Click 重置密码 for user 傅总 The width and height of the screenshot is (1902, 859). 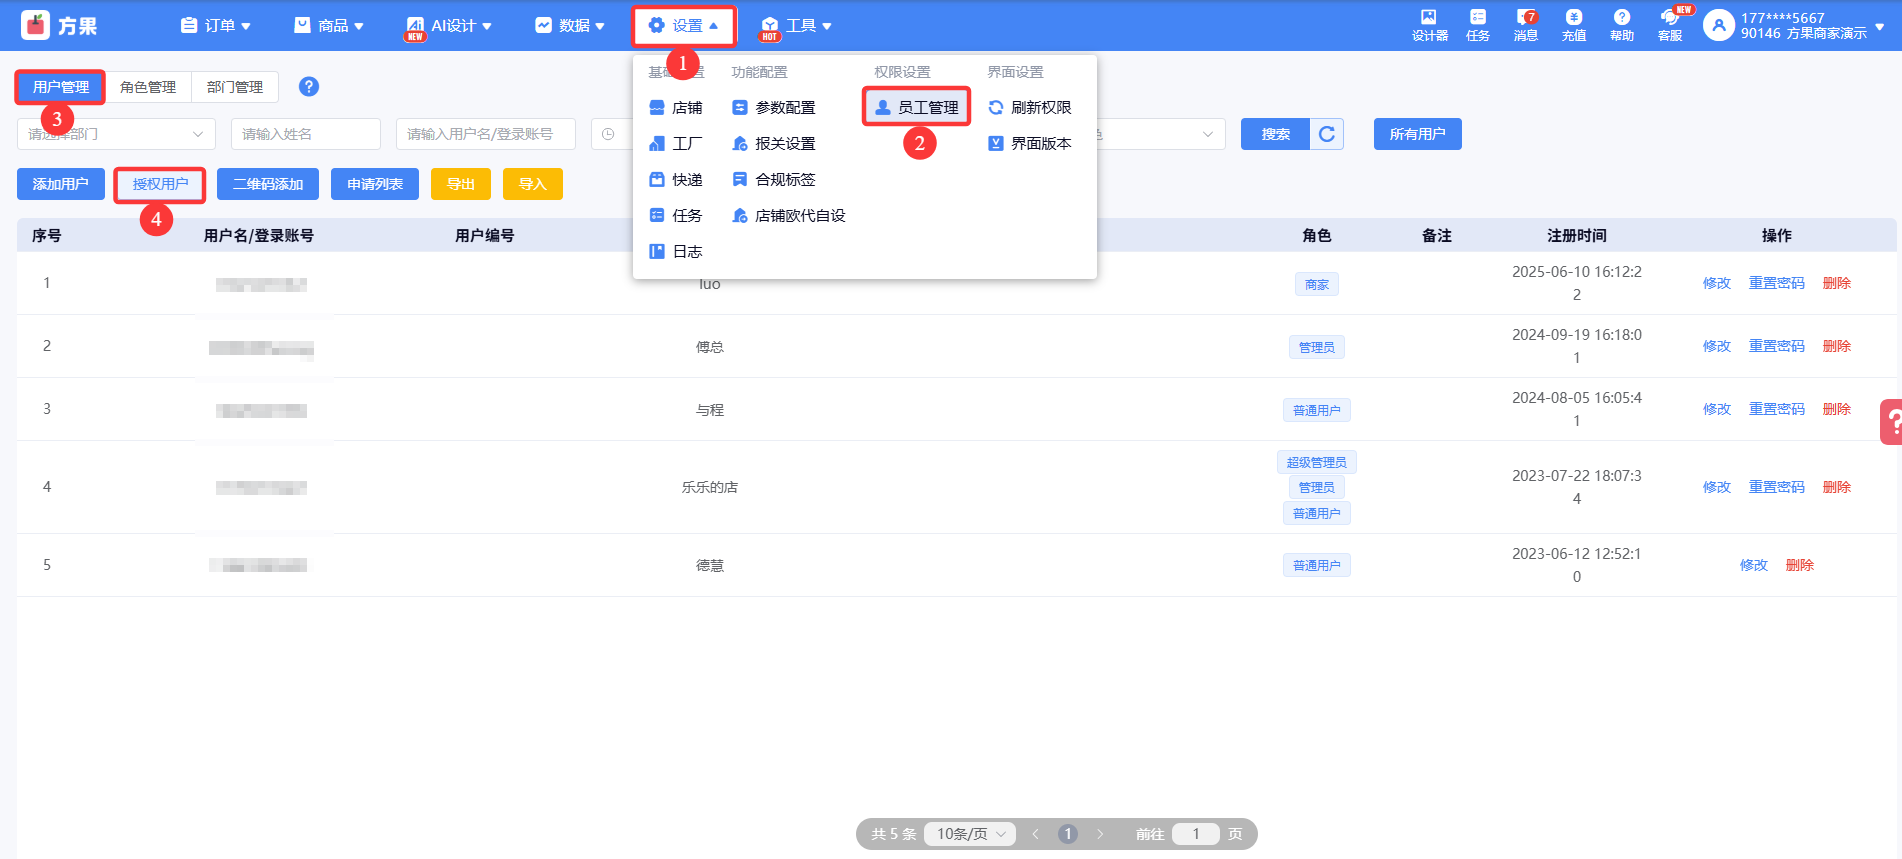coord(1776,346)
